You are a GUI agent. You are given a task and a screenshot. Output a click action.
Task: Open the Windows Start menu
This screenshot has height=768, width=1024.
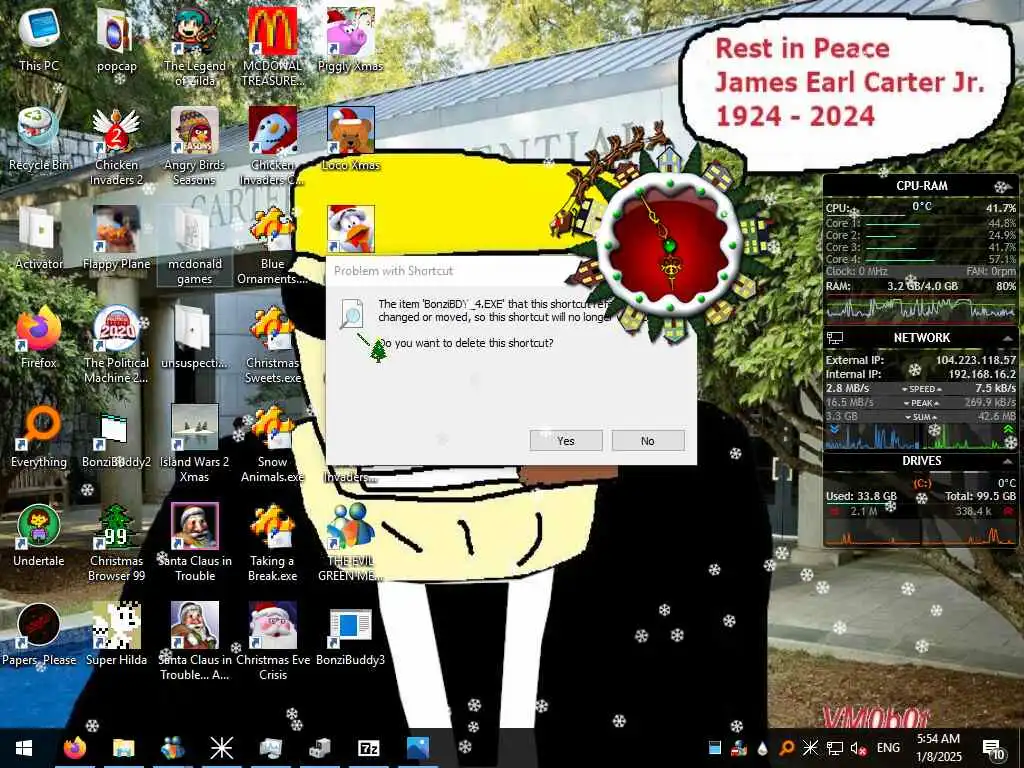pos(24,748)
